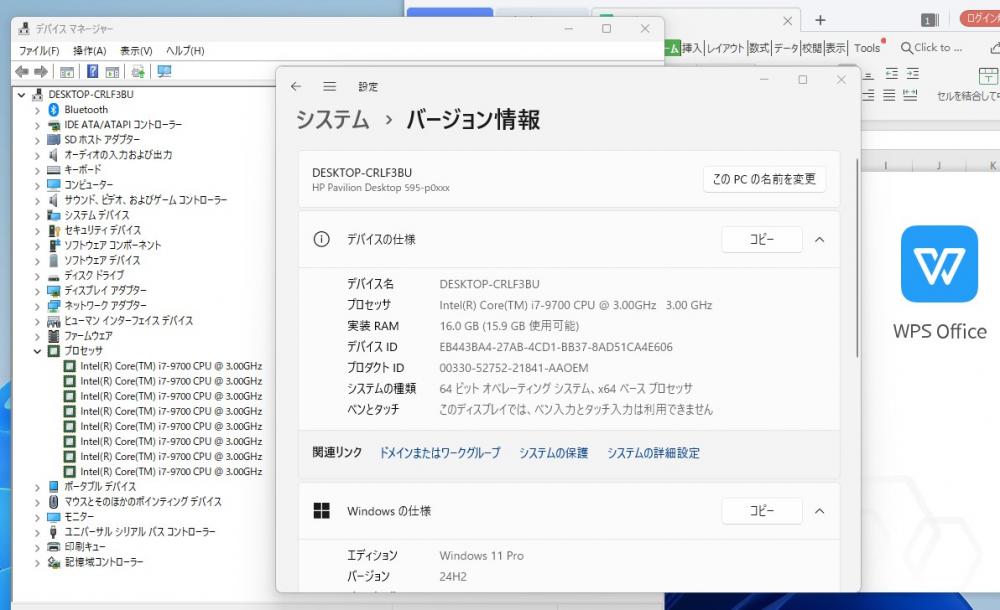Switch to the 数式 tab in WPS
The width and height of the screenshot is (1000, 610).
pyautogui.click(x=759, y=48)
